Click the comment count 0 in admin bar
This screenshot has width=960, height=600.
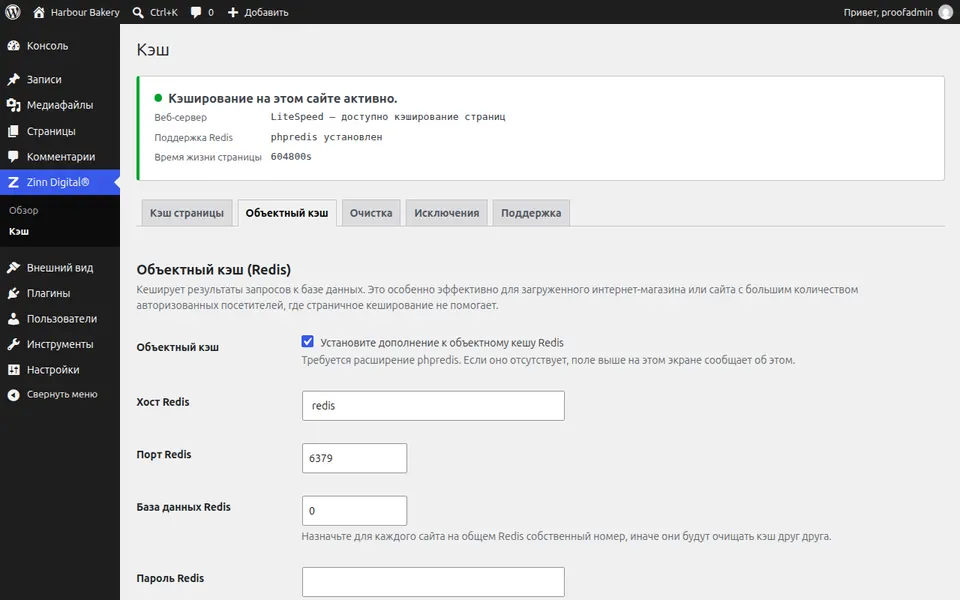tap(211, 12)
